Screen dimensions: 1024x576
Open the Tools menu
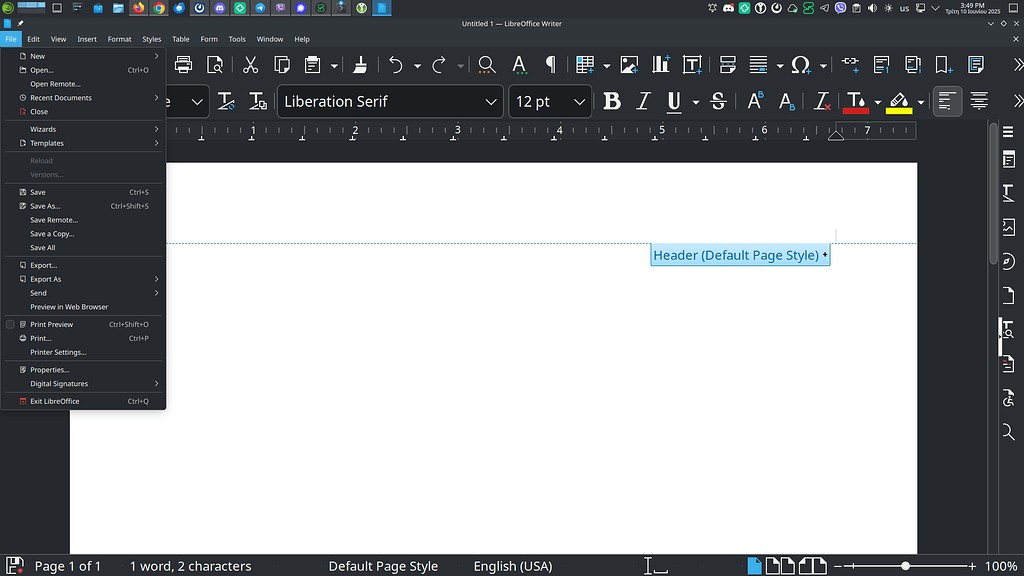[x=237, y=39]
